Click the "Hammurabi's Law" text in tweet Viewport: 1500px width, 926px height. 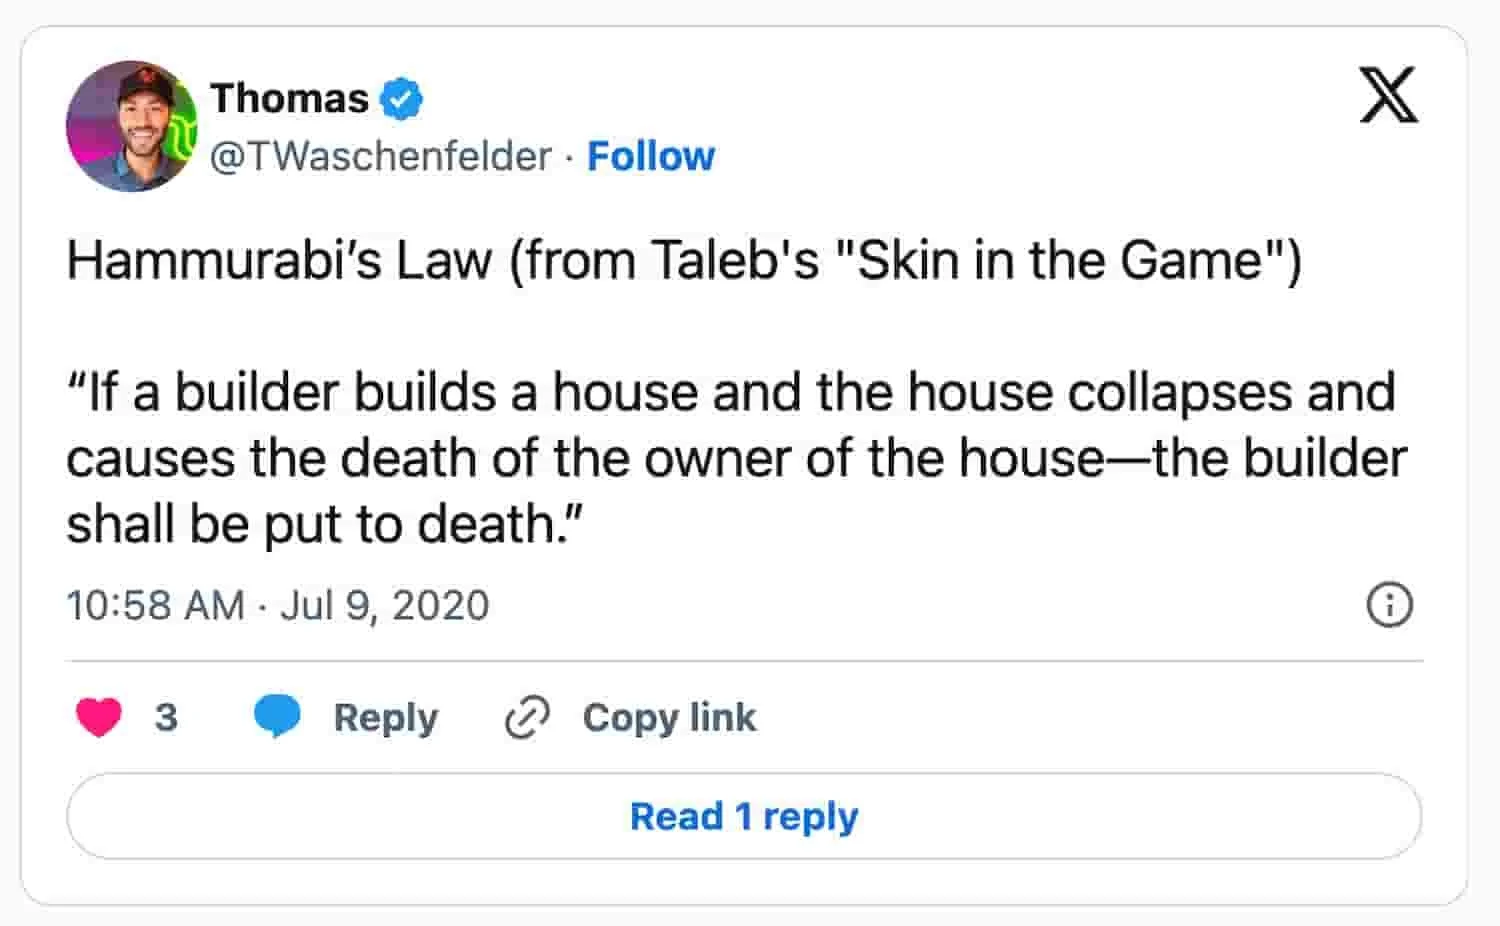tap(279, 260)
